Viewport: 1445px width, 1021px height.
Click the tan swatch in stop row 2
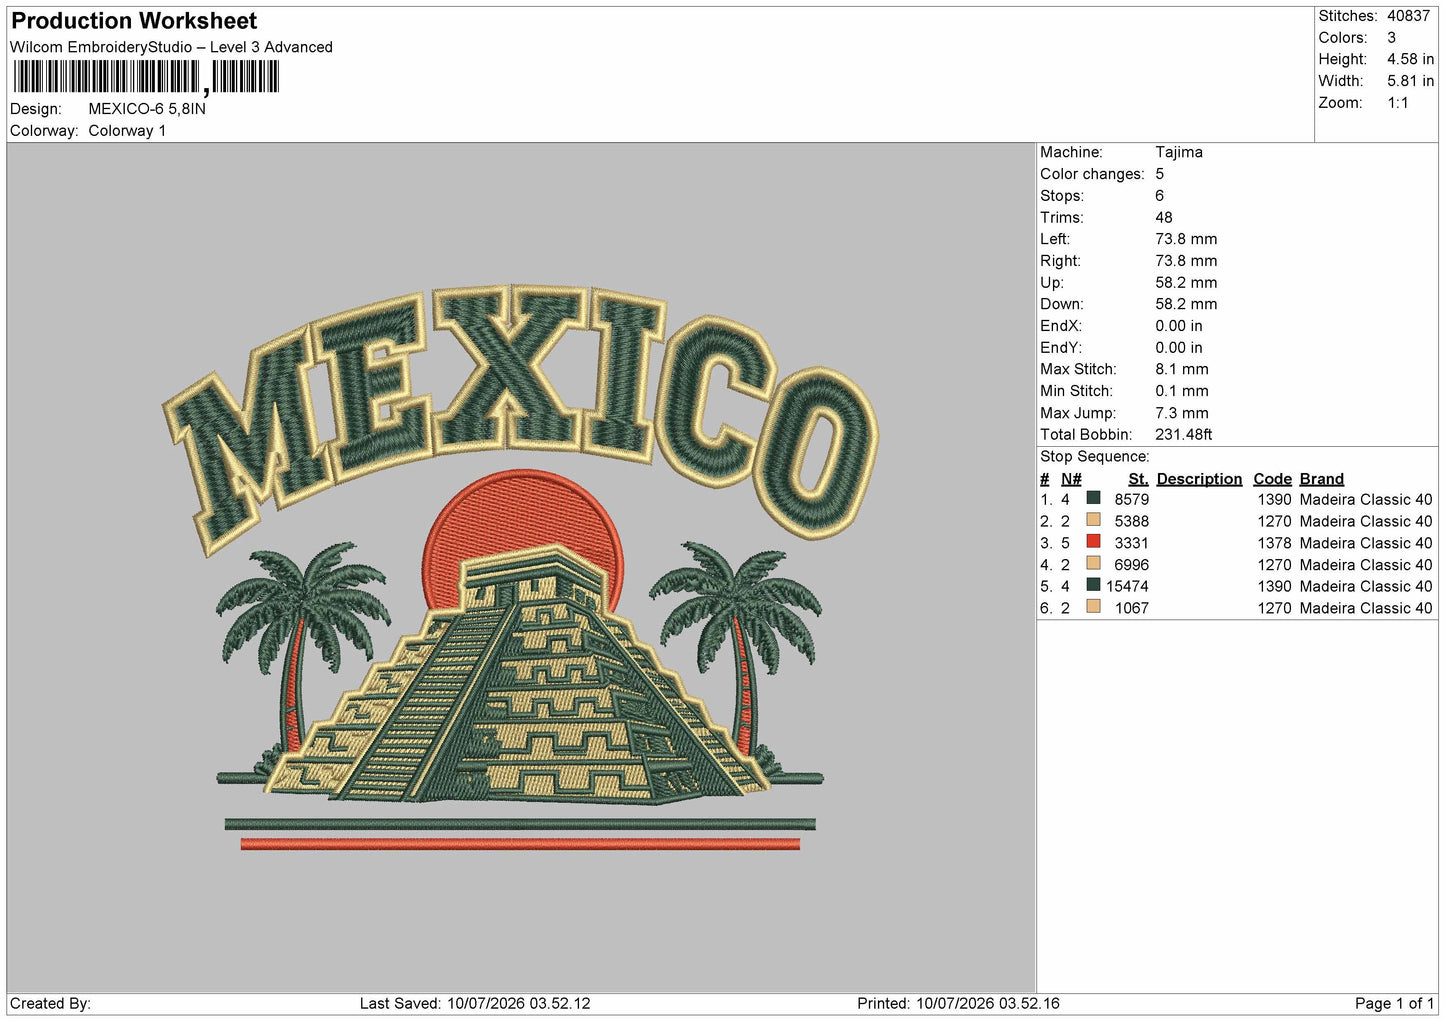point(1093,520)
